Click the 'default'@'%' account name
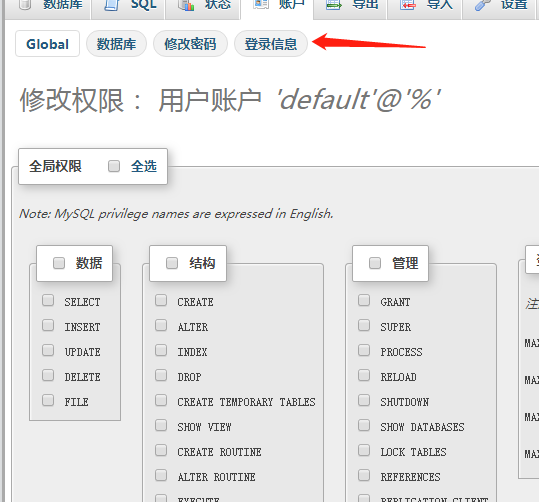The width and height of the screenshot is (539, 502). tap(359, 100)
